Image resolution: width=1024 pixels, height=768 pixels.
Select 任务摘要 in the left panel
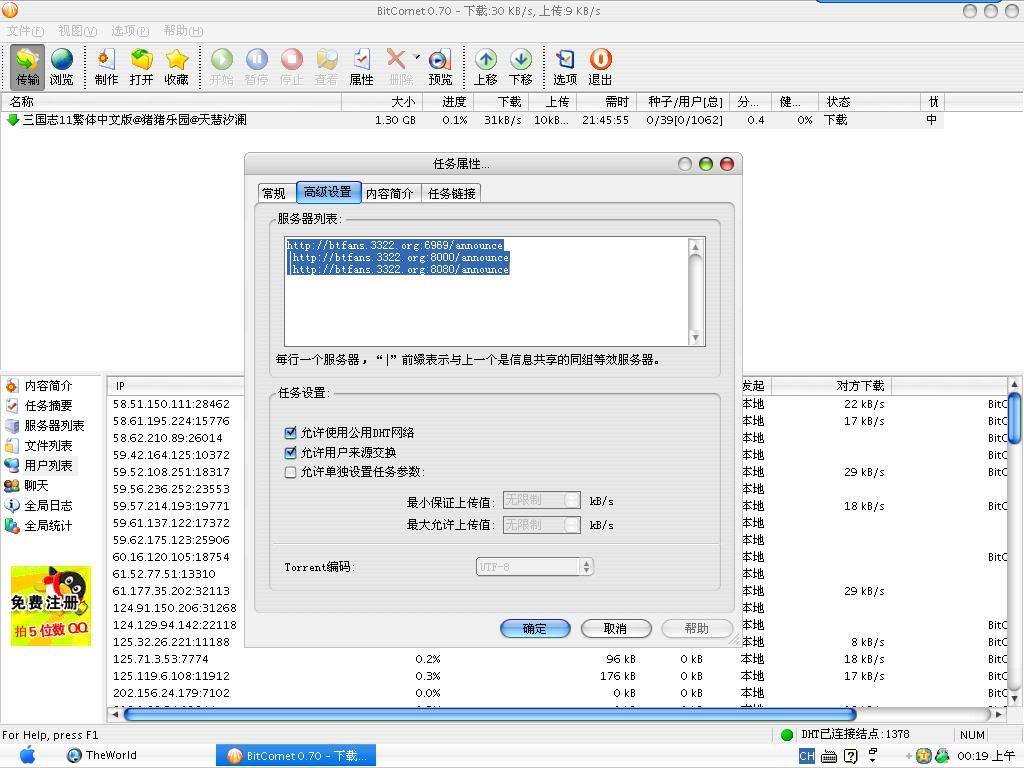pos(40,406)
